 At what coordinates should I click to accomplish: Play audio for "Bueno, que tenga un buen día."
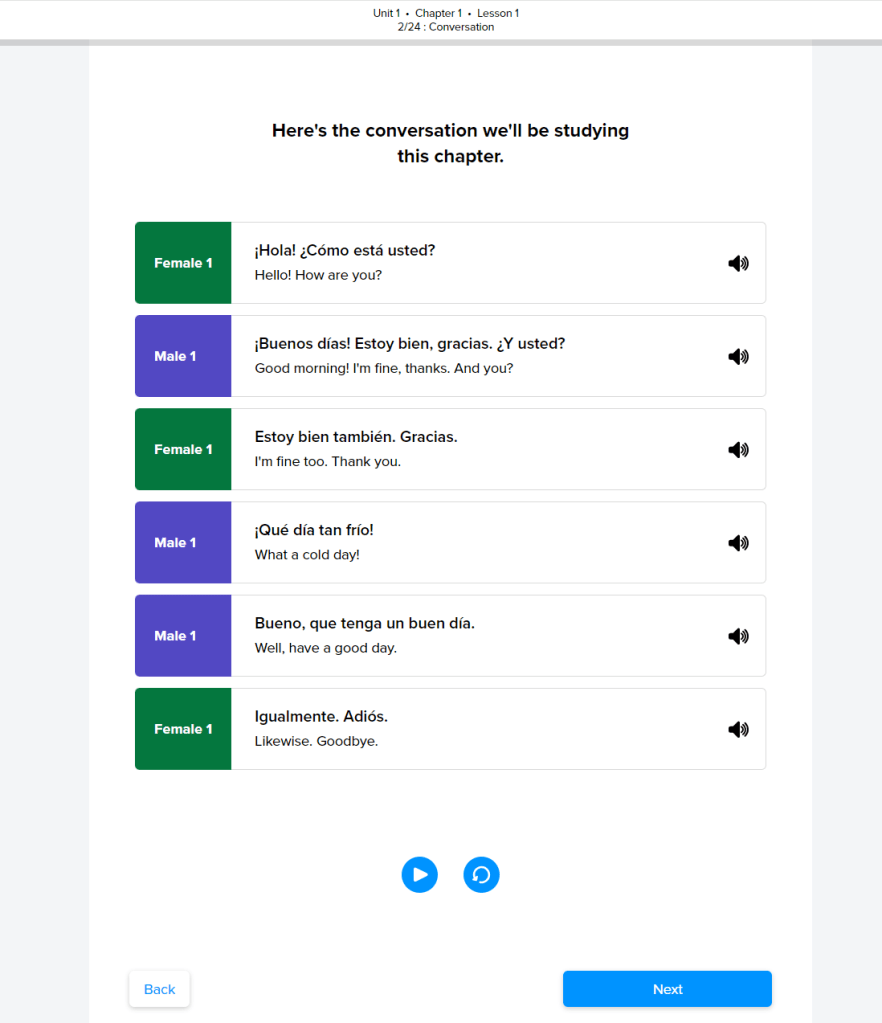tap(738, 636)
